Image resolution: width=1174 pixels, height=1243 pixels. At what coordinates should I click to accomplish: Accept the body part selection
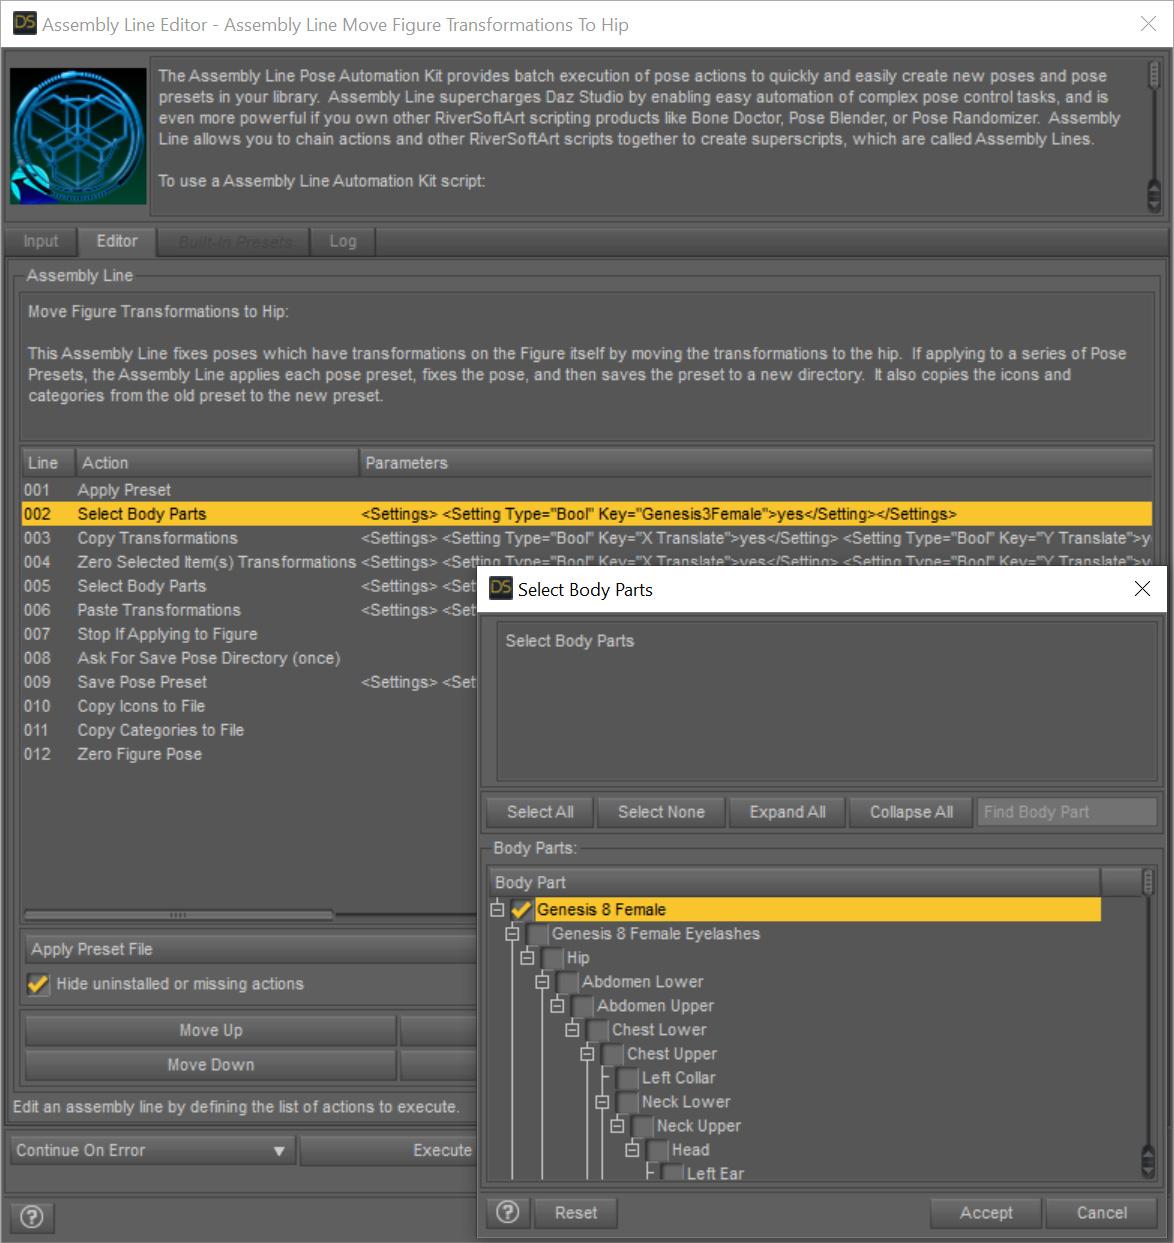pos(986,1213)
